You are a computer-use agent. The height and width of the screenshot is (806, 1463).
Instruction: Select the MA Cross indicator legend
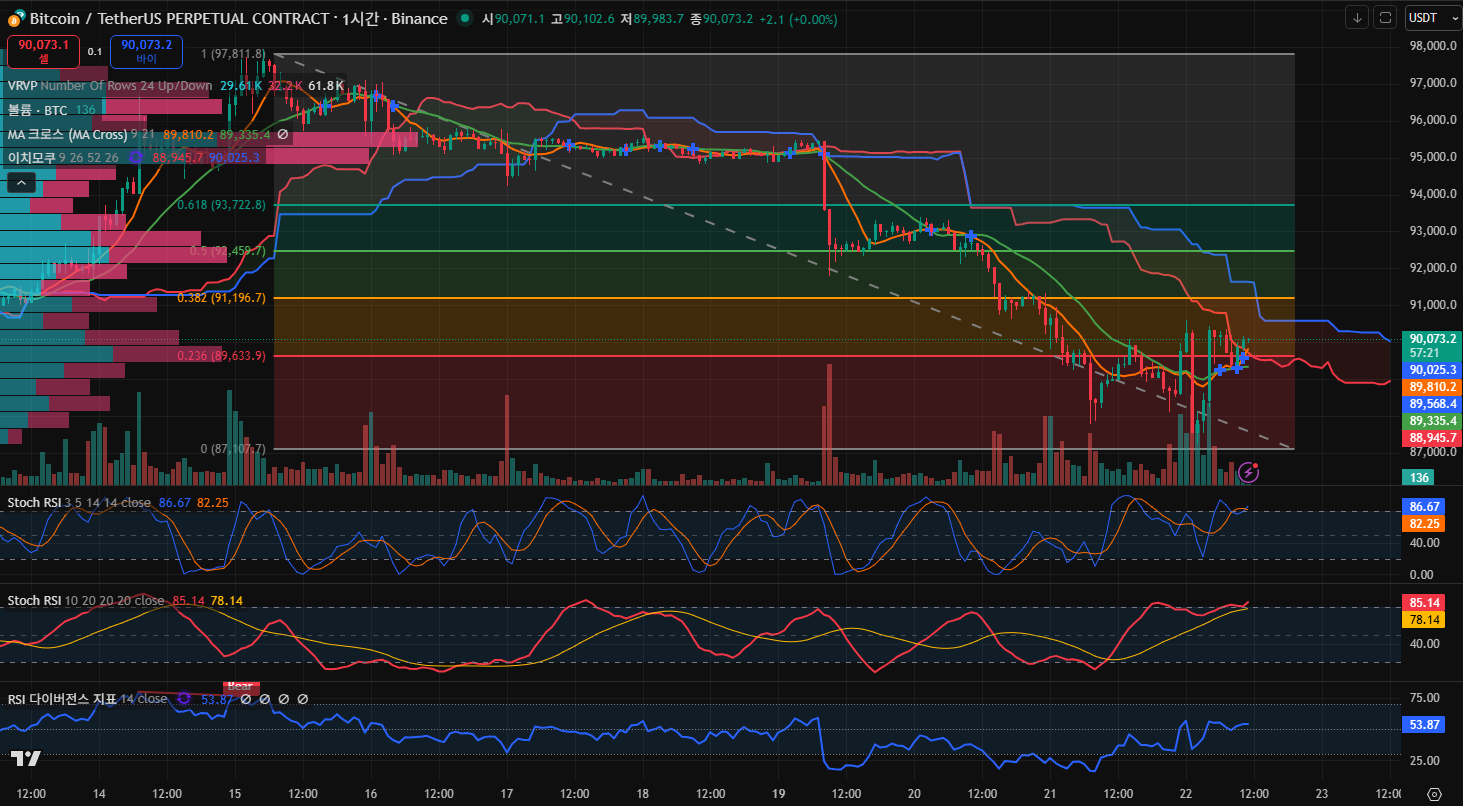tap(67, 134)
